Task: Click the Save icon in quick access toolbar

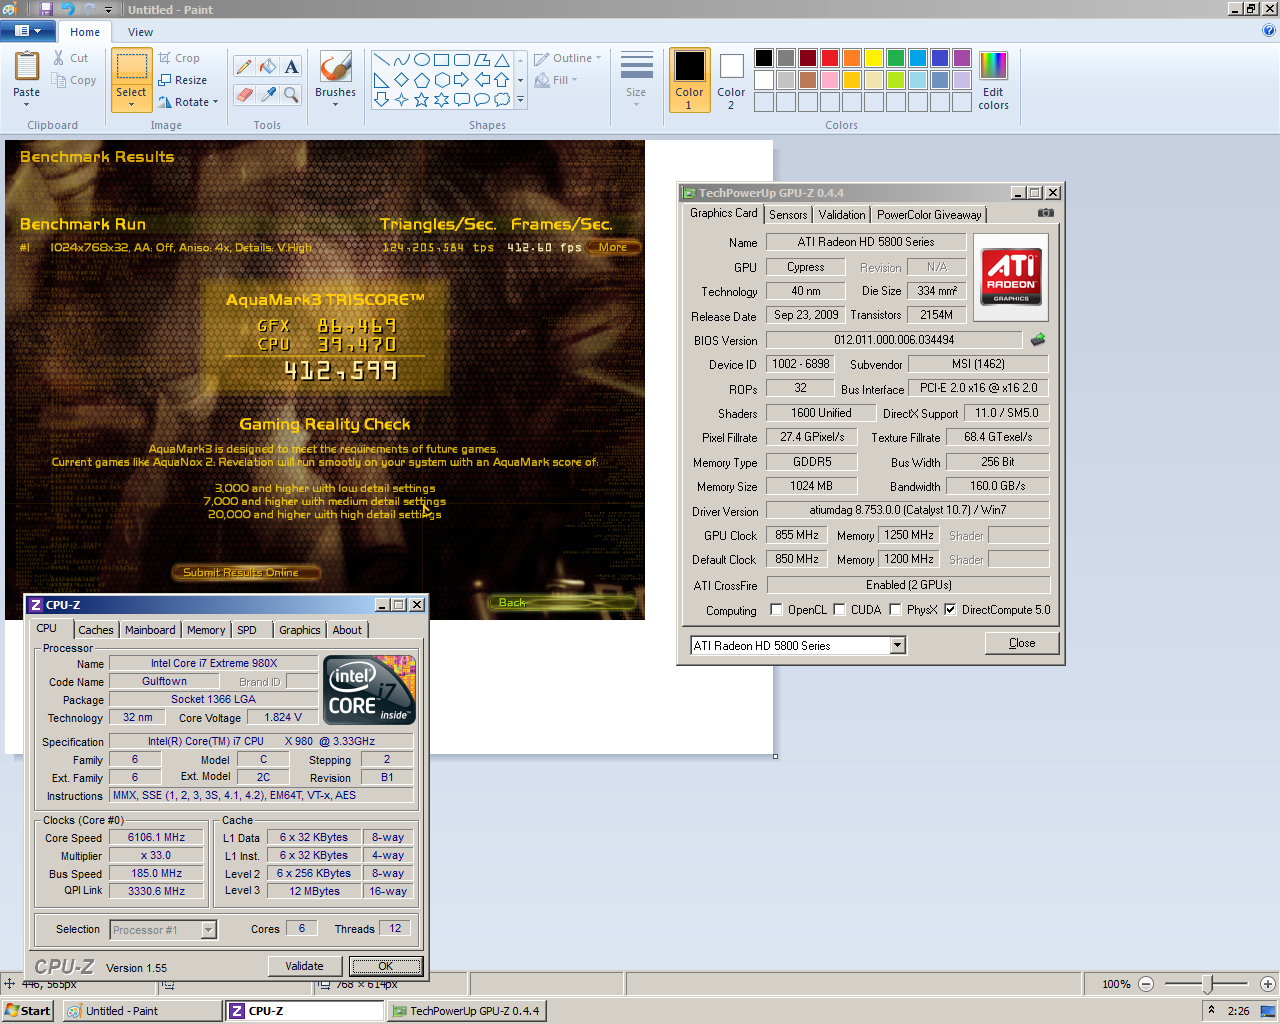Action: [46, 9]
